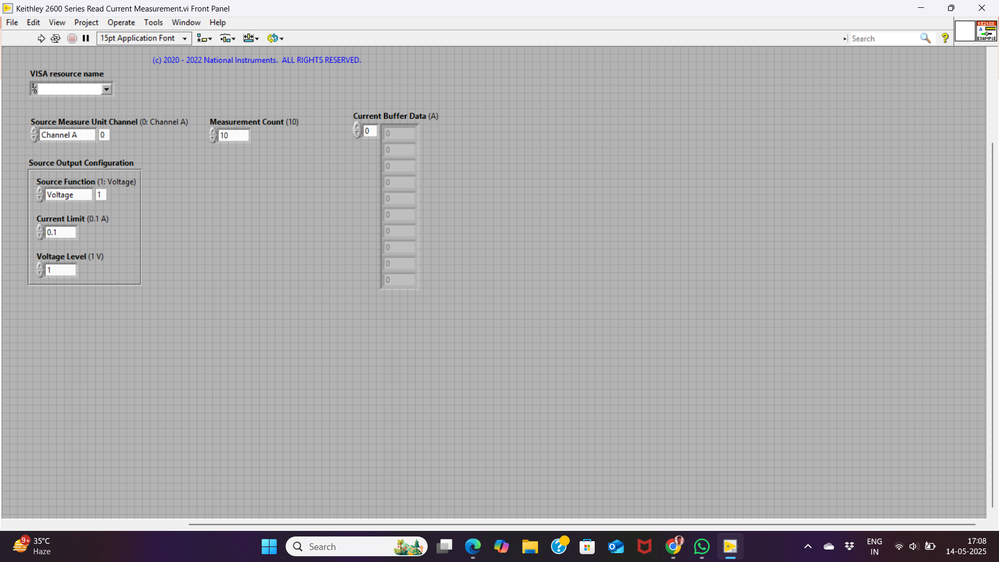Click the Source Function stepper arrows
The width and height of the screenshot is (999, 562).
point(40,194)
